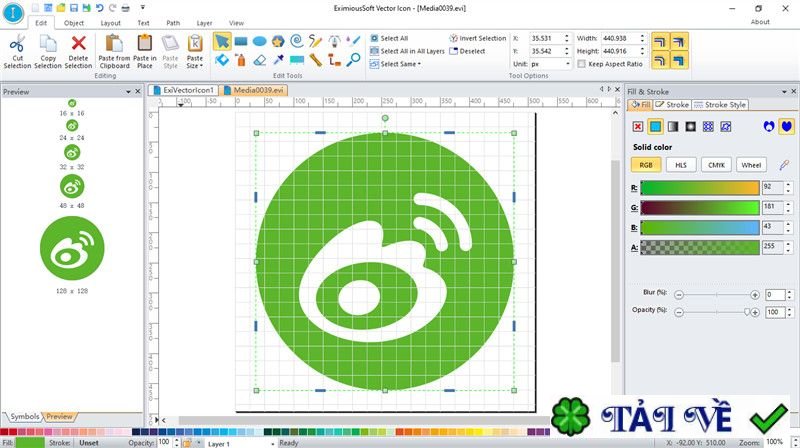Viewport: 800px width, 448px height.
Task: Click the eyedropper next to Wheel button
Action: [x=784, y=165]
